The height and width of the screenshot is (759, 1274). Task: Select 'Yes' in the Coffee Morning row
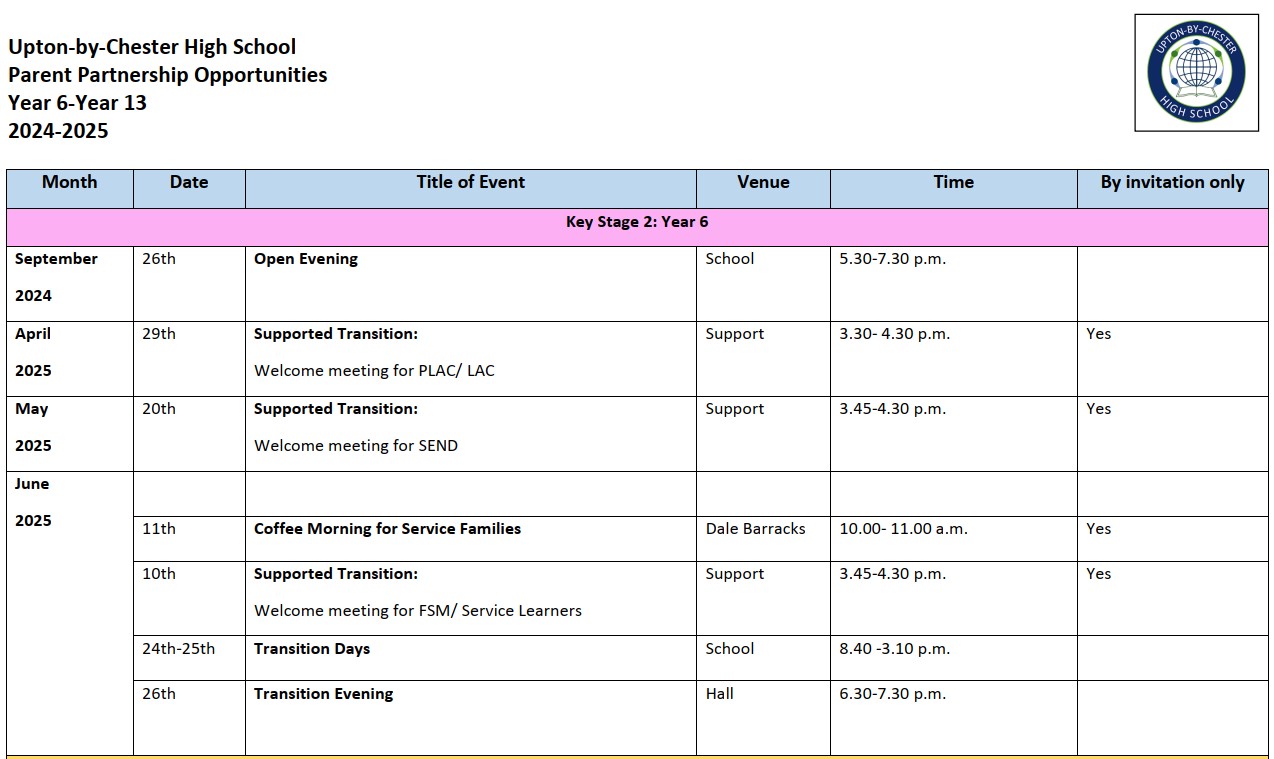[1099, 529]
